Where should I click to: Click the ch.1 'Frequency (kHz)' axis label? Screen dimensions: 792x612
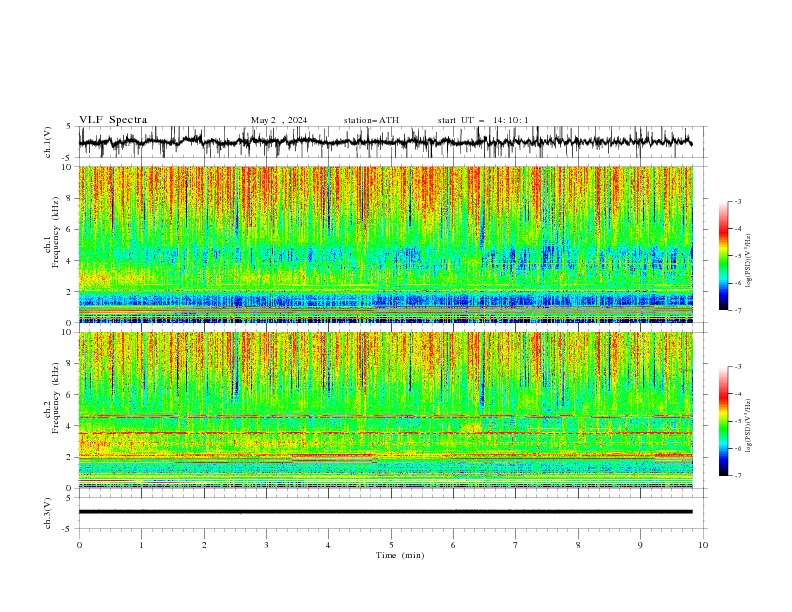click(x=56, y=233)
